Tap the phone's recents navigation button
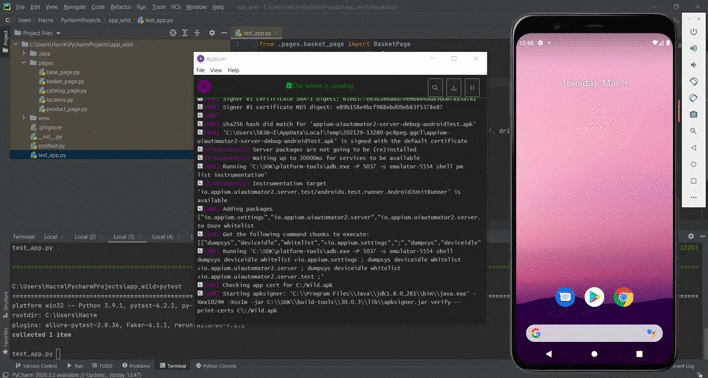This screenshot has height=378, width=708. pos(639,354)
